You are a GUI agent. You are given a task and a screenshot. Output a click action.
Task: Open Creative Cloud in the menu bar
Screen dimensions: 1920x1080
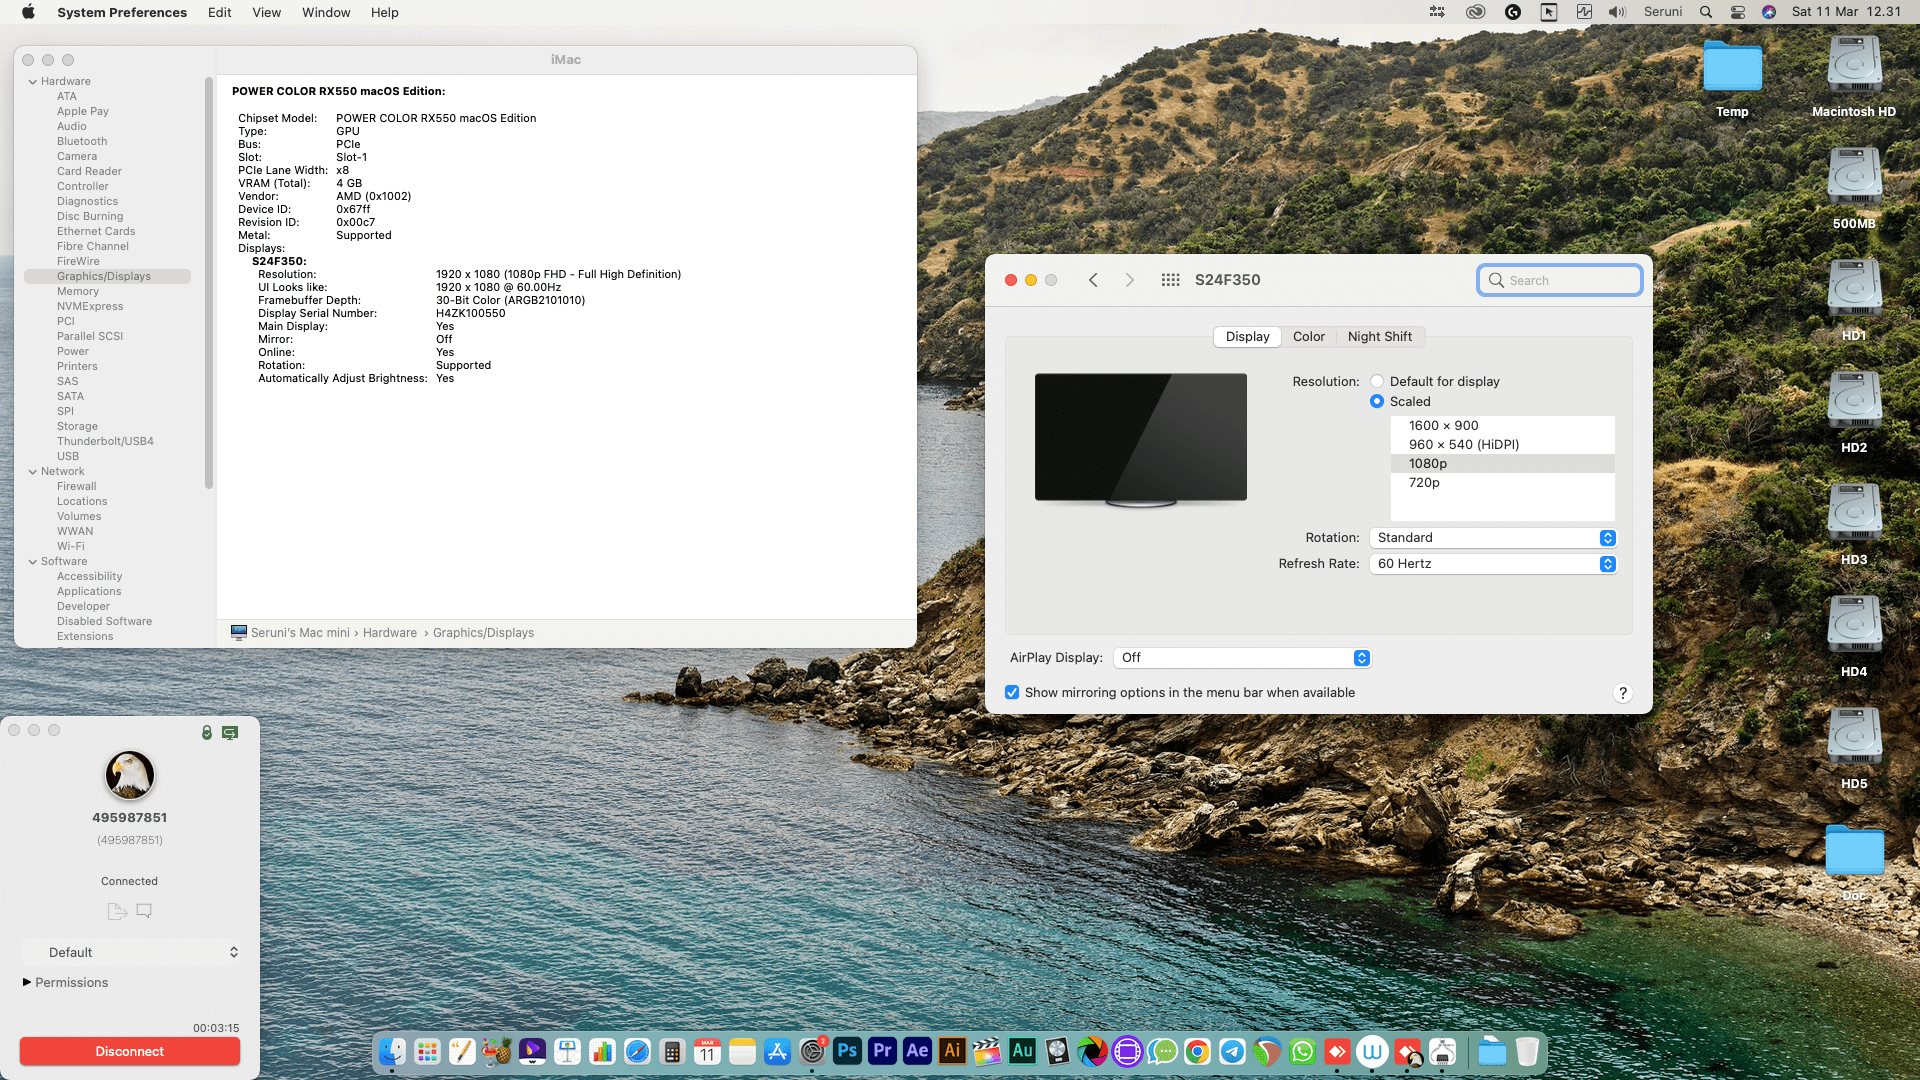1475,12
